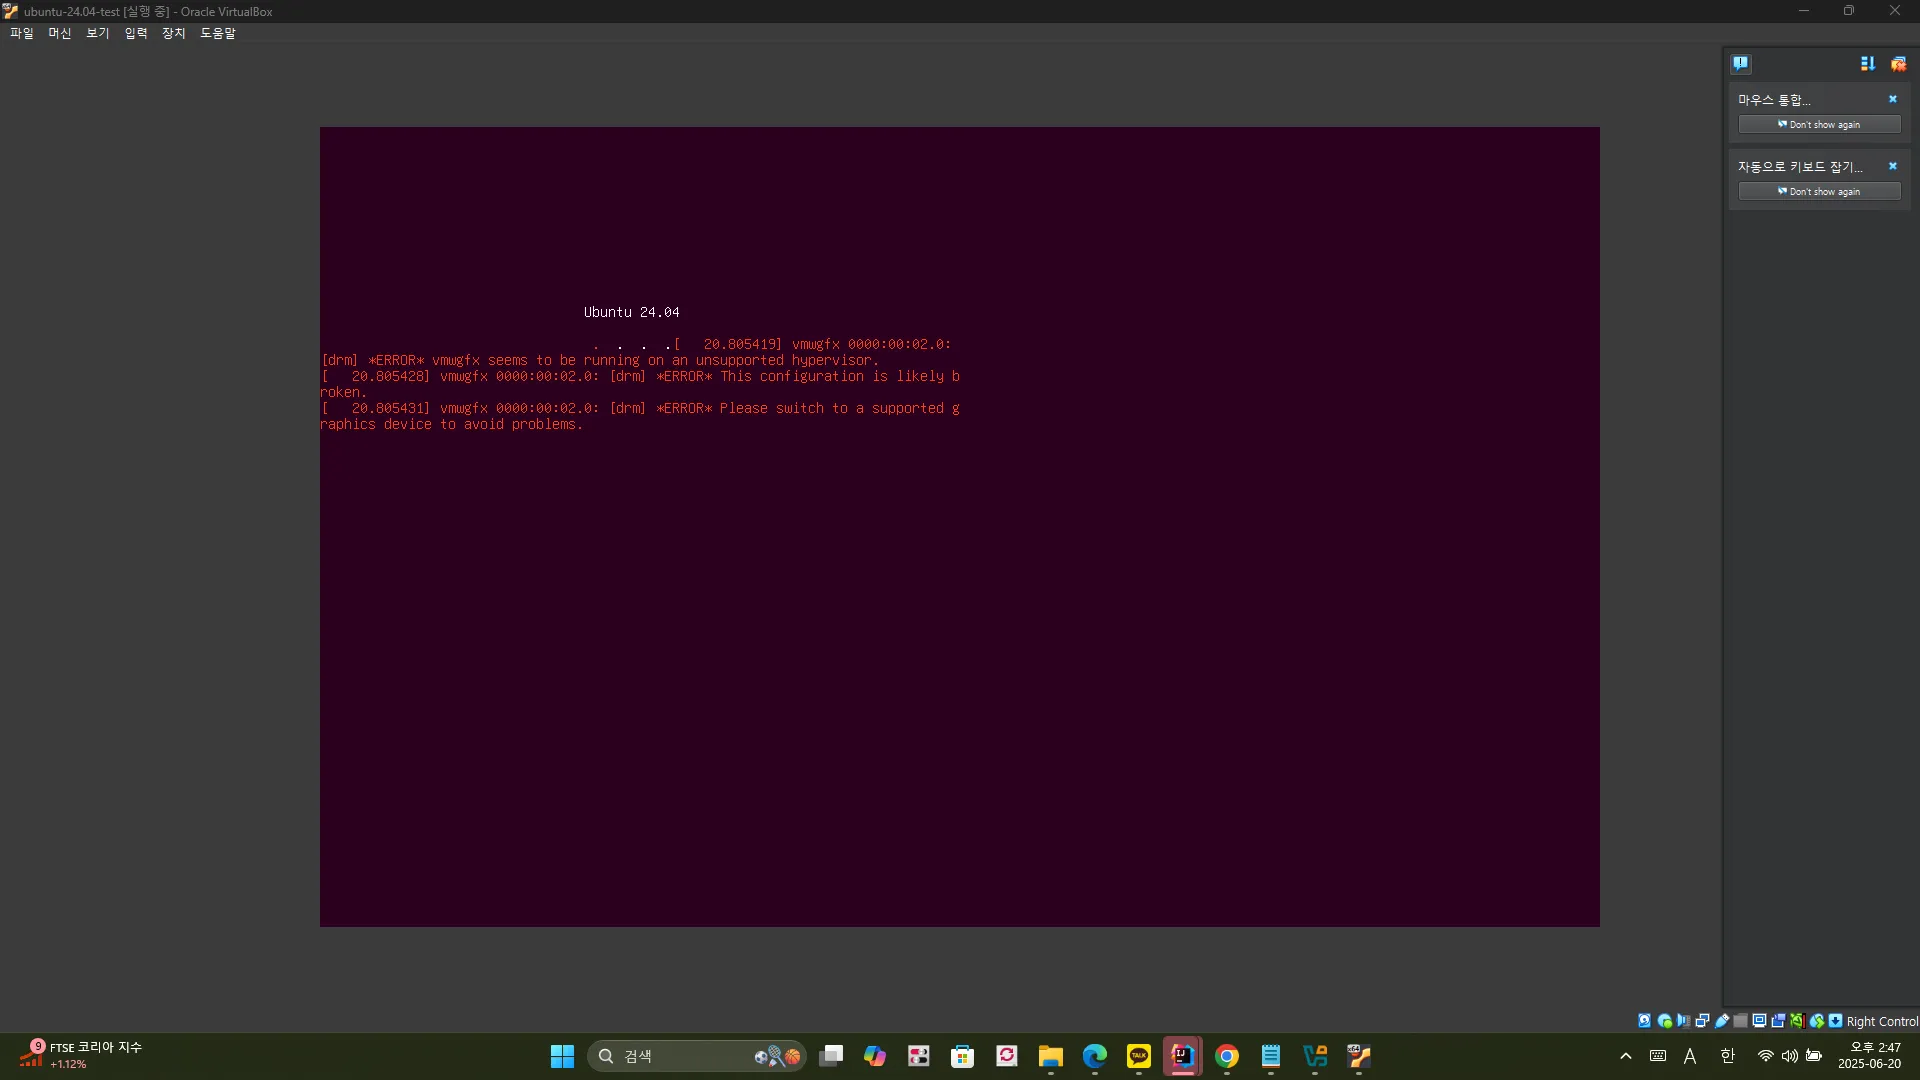
Task: Dismiss the 자동으로 키보드 잡기 notification
Action: [x=1892, y=166]
